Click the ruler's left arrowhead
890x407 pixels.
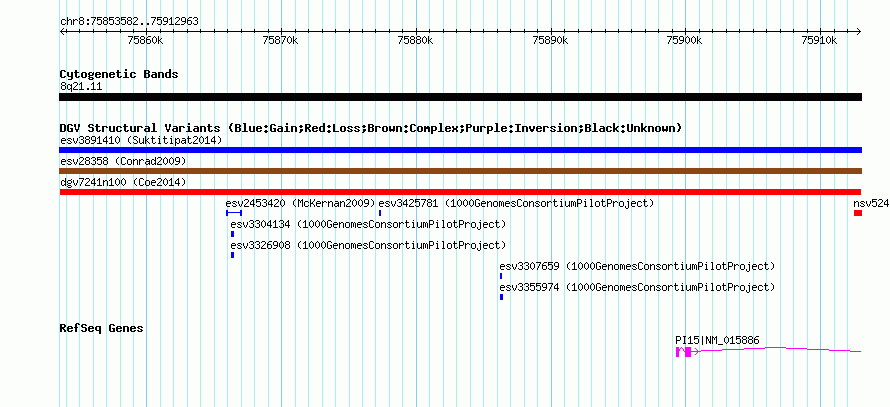coord(62,31)
